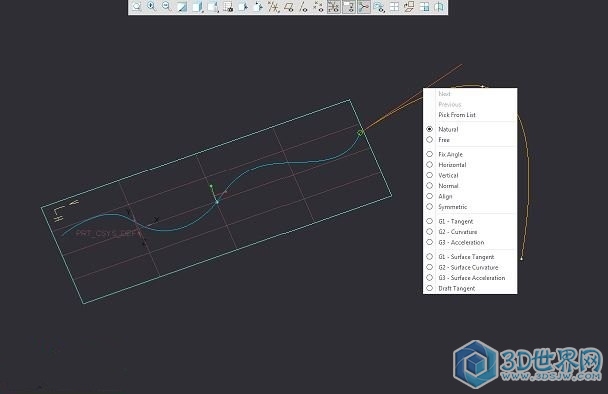Image resolution: width=608 pixels, height=394 pixels.
Task: Choose Pick From List menu entry
Action: coord(457,115)
